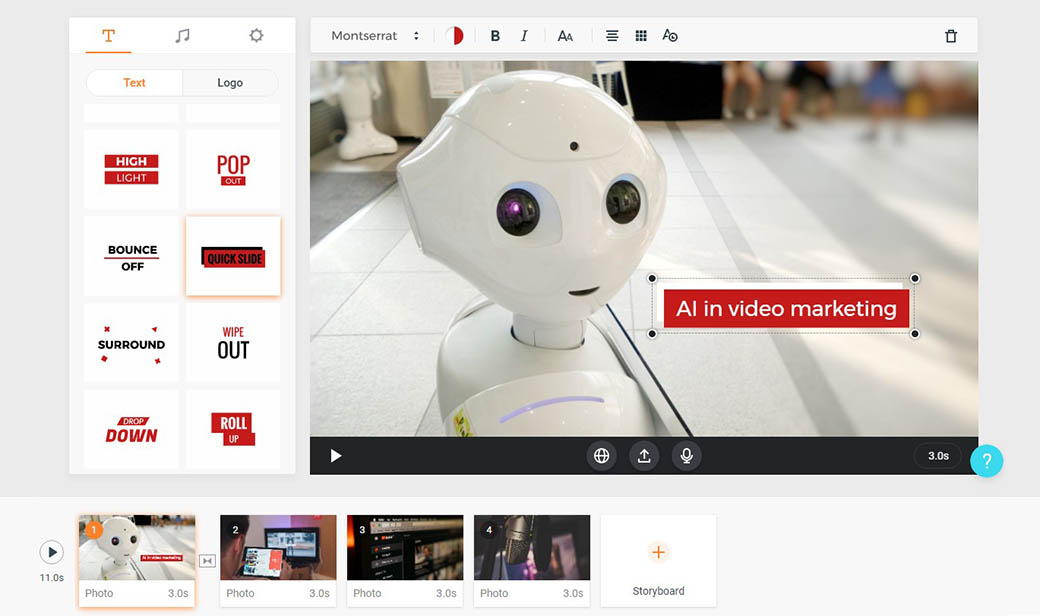The image size is (1040, 616).
Task: Select the microphone photo scene 4 thumbnail
Action: point(531,548)
